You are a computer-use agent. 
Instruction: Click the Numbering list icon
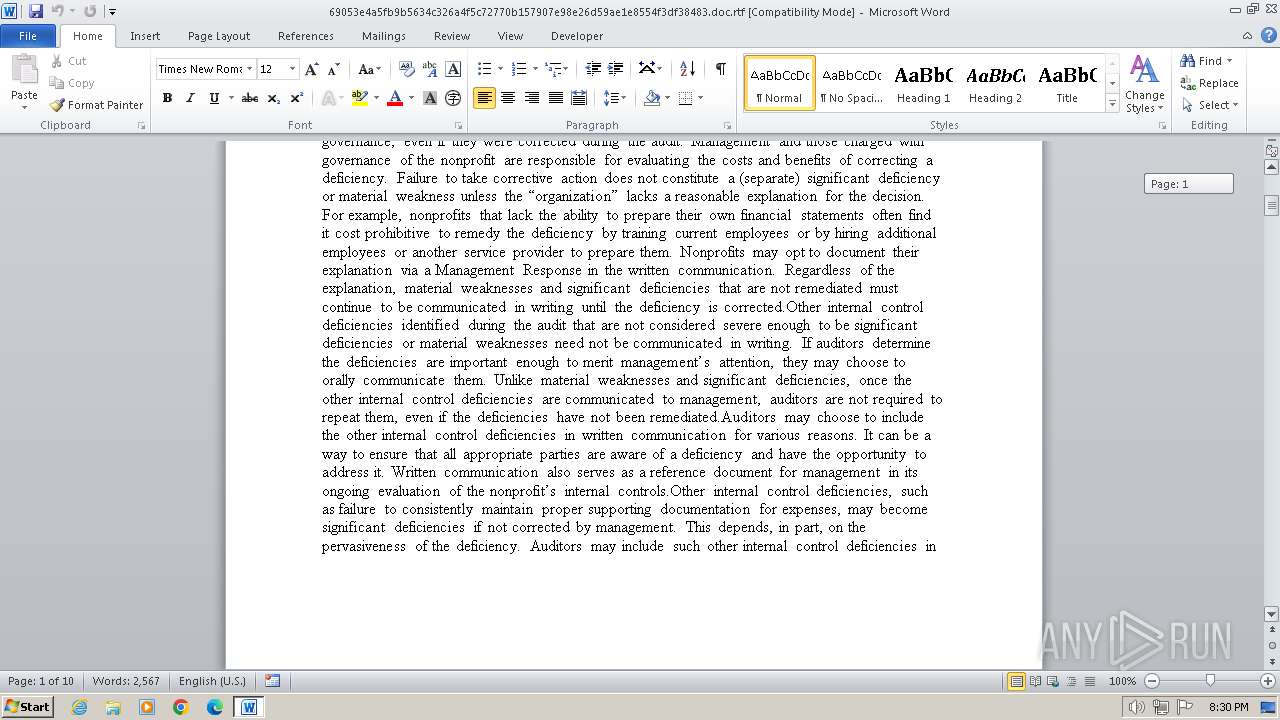click(x=518, y=69)
